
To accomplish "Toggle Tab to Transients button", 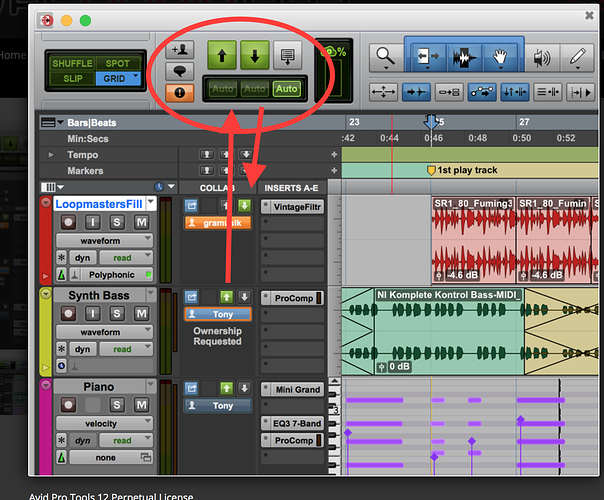I will tap(416, 92).
